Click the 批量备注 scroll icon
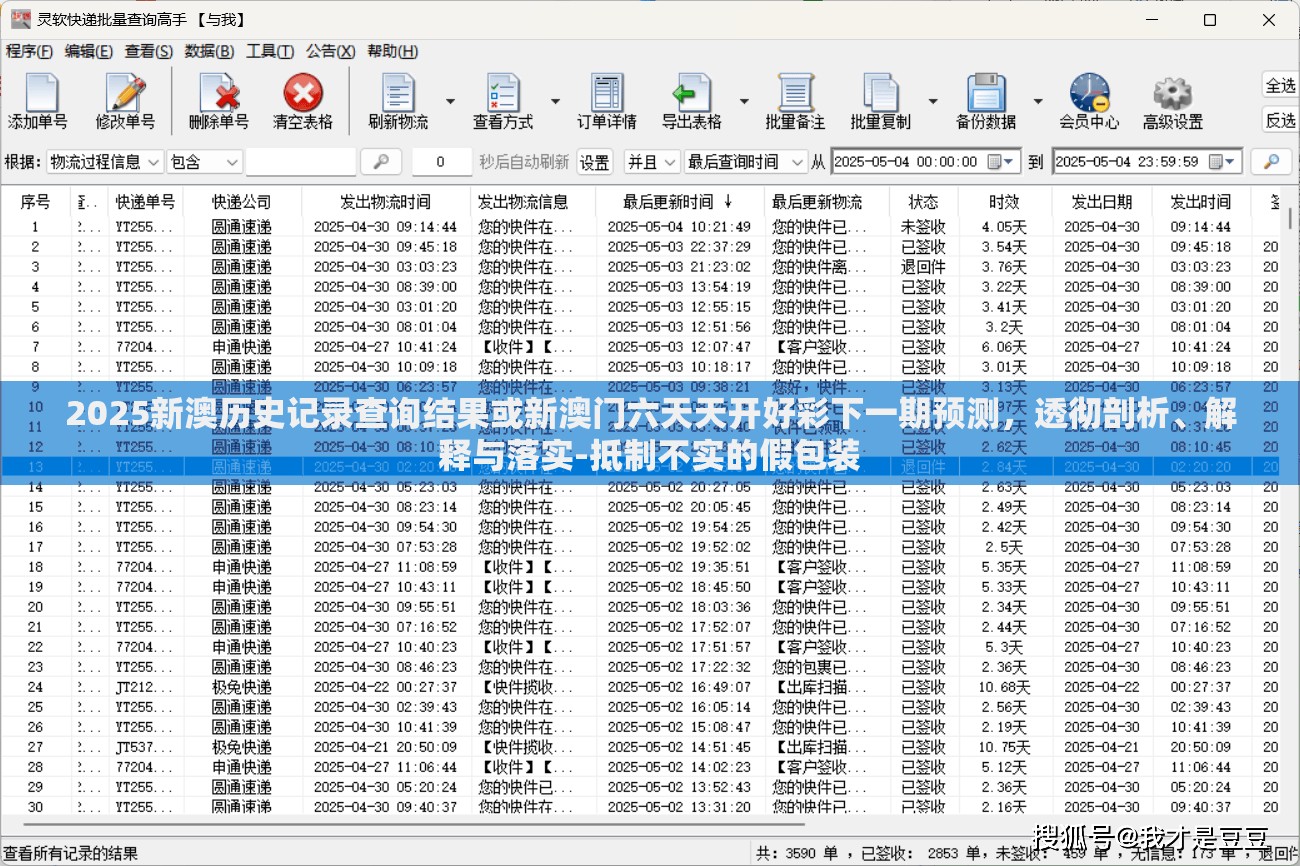 [795, 101]
